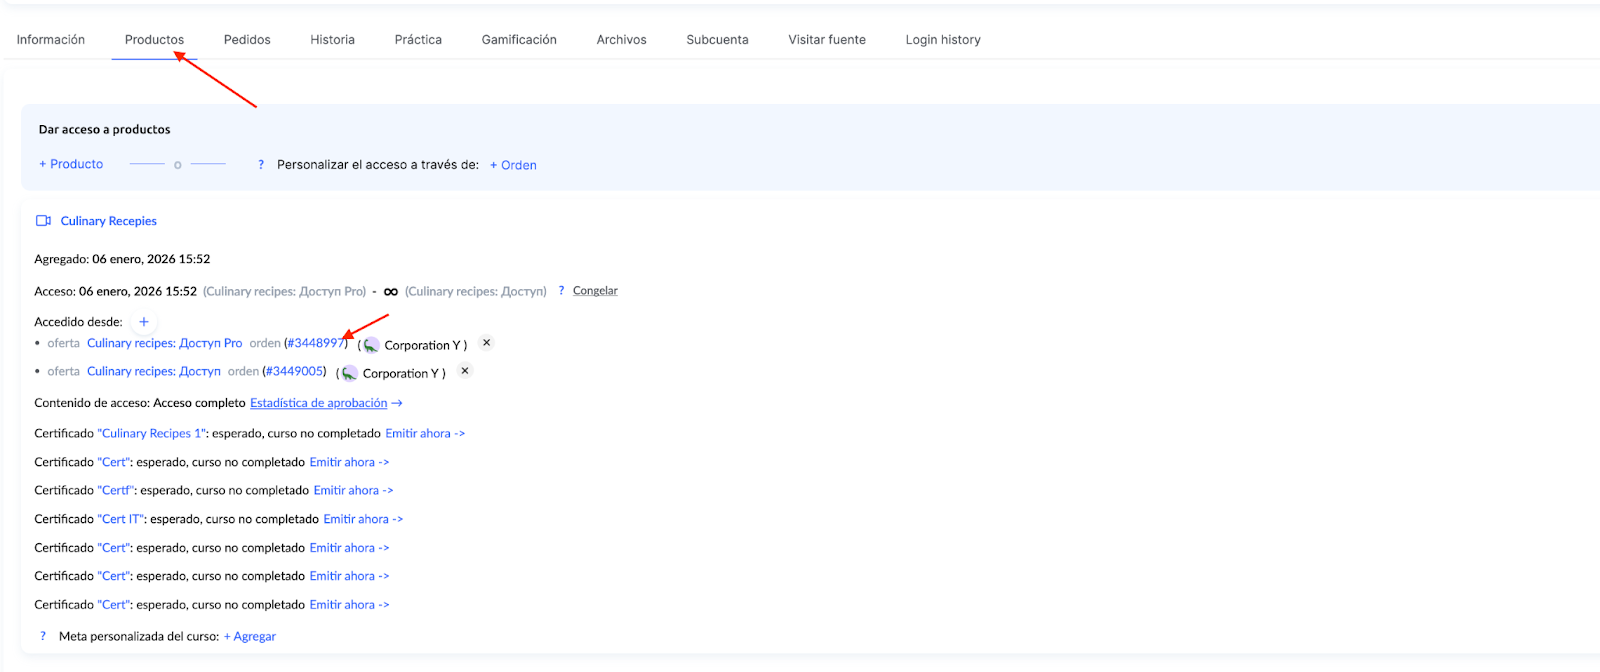This screenshot has width=1600, height=672.
Task: Click the video icon beside Culinary Recepies
Action: click(43, 221)
